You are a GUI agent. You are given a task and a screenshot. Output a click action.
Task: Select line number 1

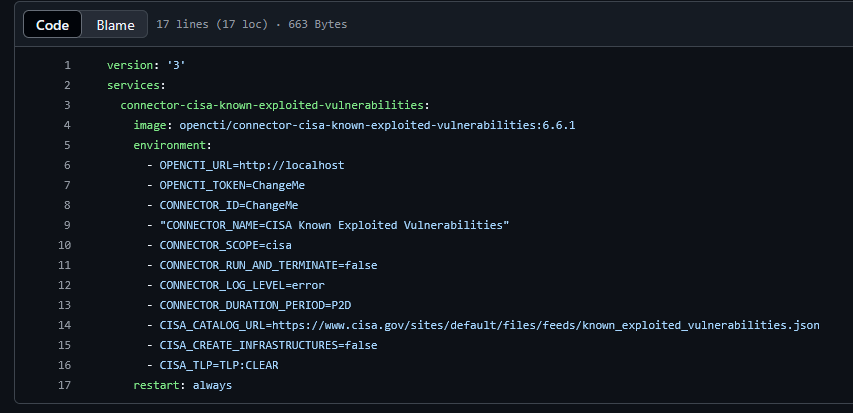(67, 65)
